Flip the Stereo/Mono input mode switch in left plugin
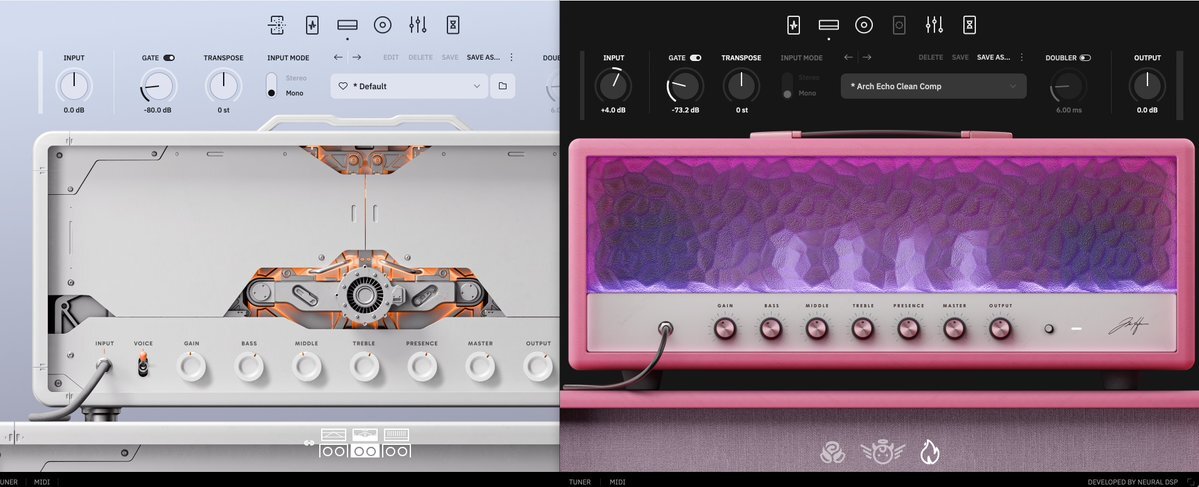The width and height of the screenshot is (1199, 487). (271, 86)
